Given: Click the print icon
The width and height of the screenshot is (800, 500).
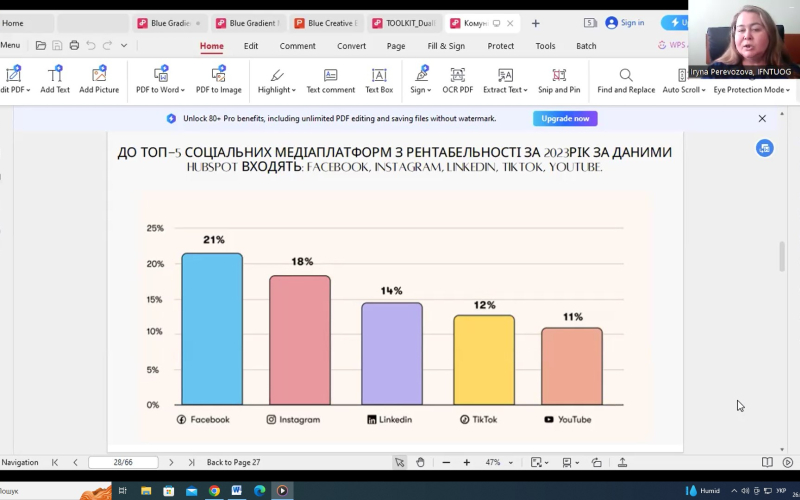Looking at the screenshot, I should point(74,45).
